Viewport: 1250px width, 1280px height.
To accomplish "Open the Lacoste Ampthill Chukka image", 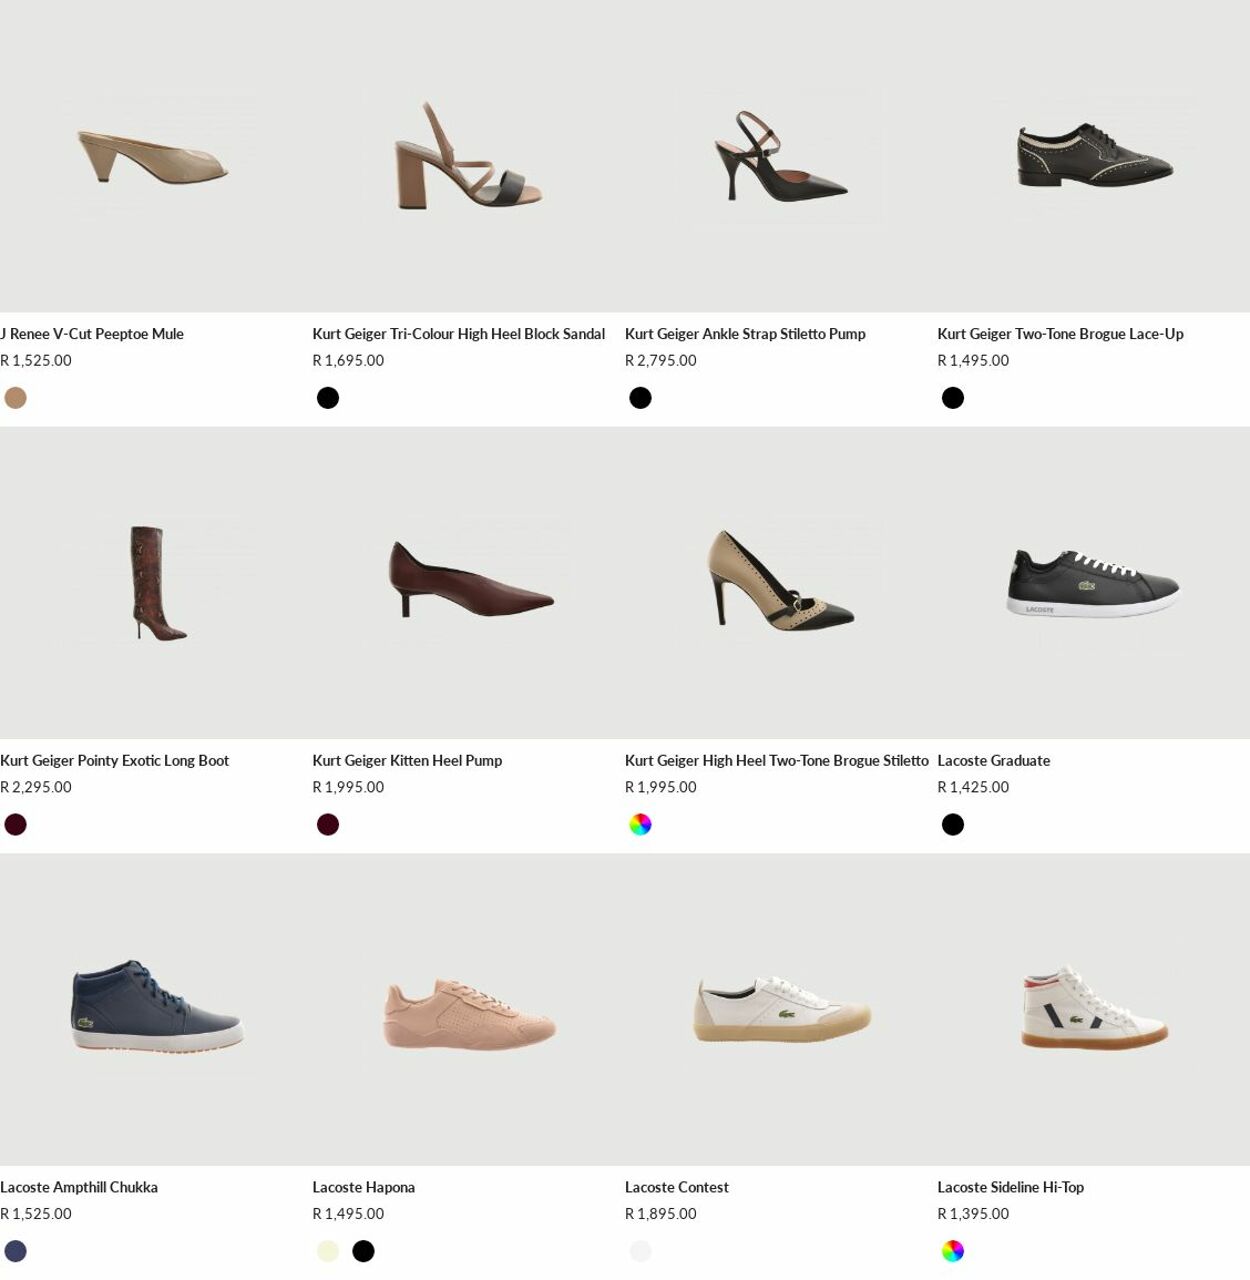I will 156,1010.
